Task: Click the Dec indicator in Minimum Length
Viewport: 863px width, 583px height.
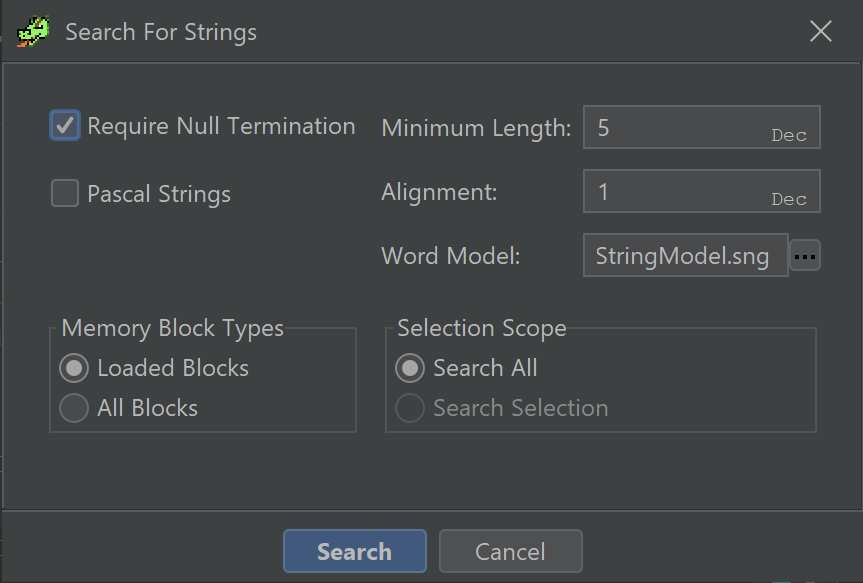Action: (x=789, y=136)
